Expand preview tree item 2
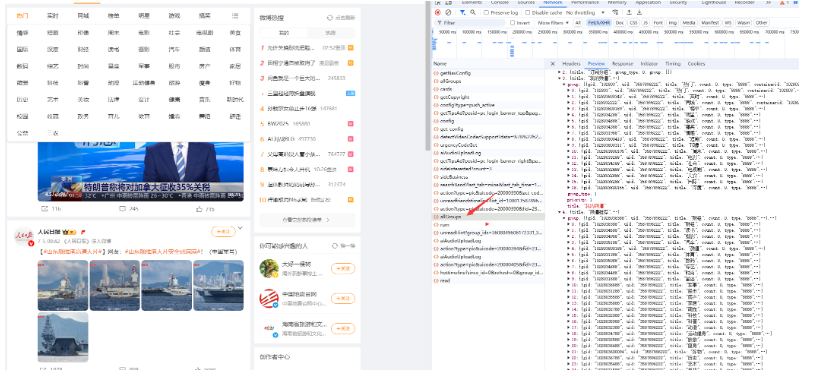This screenshot has height=382, width=816. [x=559, y=71]
